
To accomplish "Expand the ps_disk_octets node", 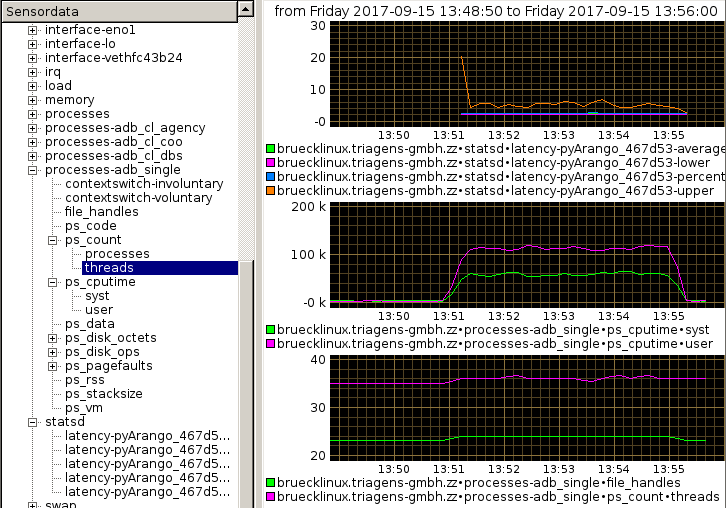I will tap(52, 338).
